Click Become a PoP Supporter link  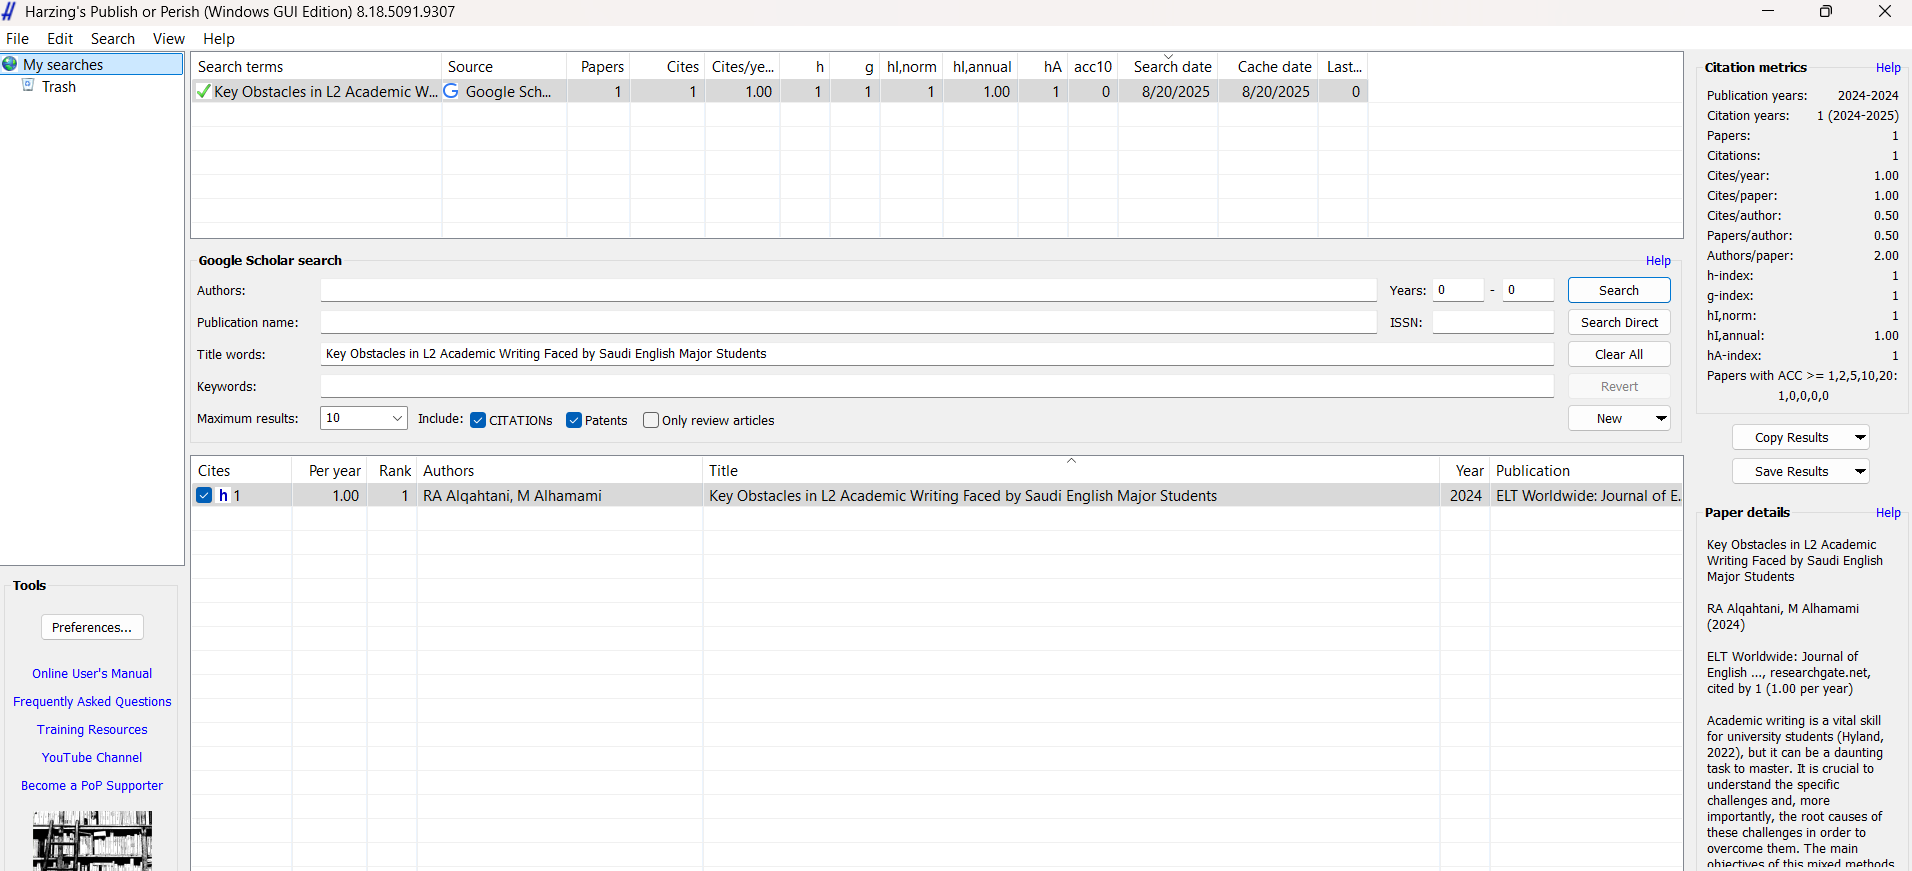[x=92, y=785]
